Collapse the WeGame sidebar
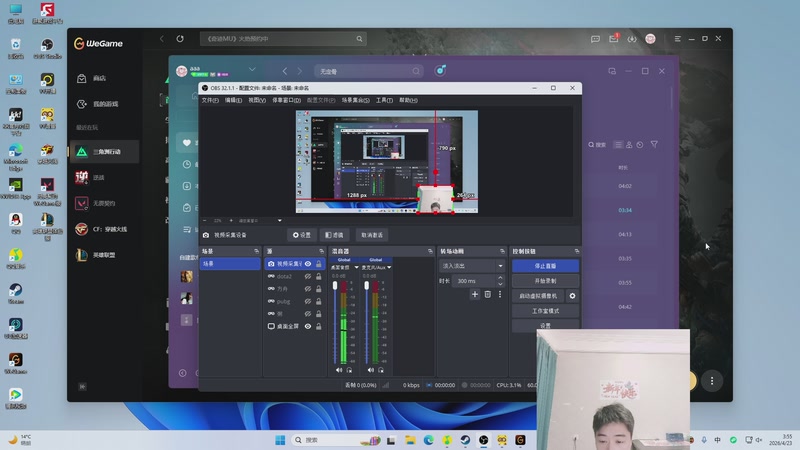The width and height of the screenshot is (800, 450). pos(82,387)
